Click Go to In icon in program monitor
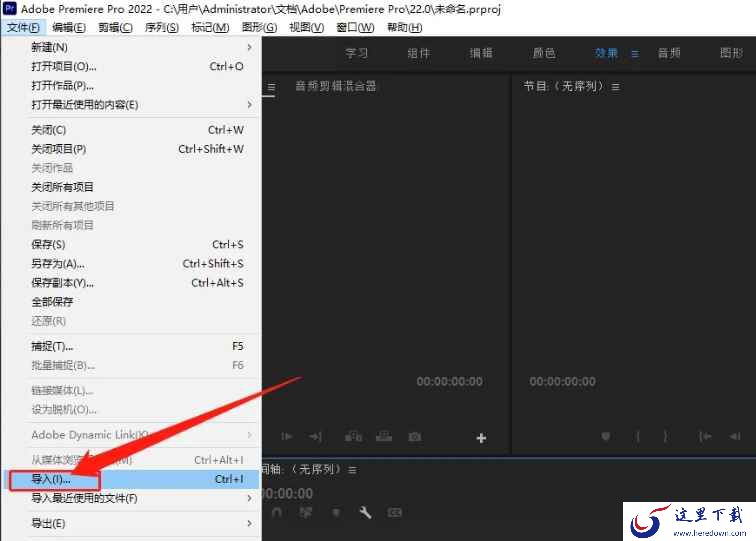 (705, 436)
